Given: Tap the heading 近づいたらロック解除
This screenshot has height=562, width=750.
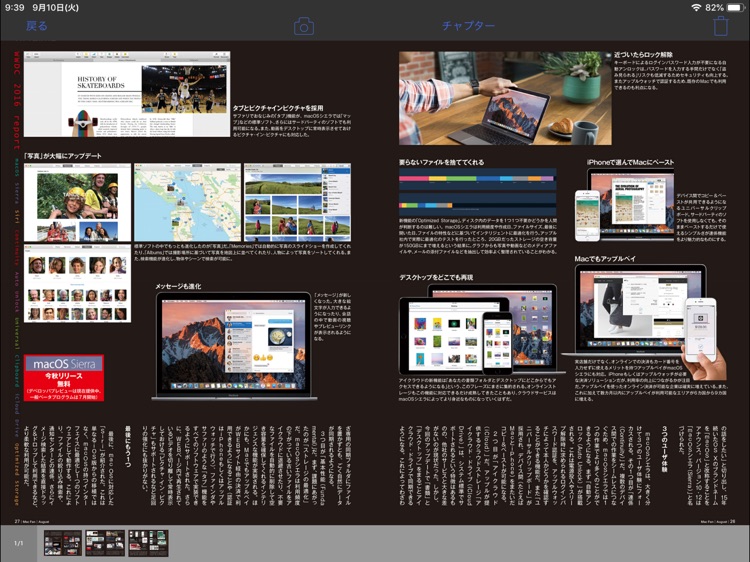Looking at the screenshot, I should [643, 55].
